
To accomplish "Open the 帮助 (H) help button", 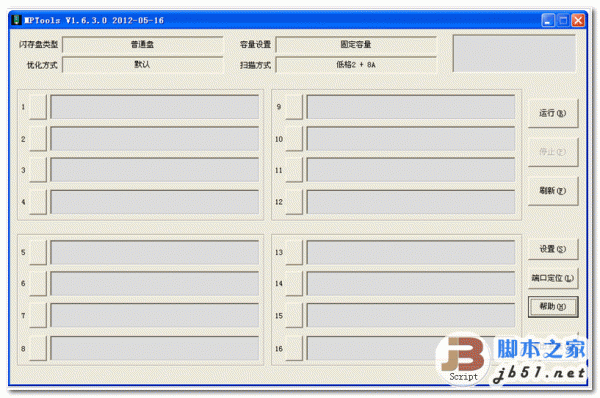I will pyautogui.click(x=553, y=307).
